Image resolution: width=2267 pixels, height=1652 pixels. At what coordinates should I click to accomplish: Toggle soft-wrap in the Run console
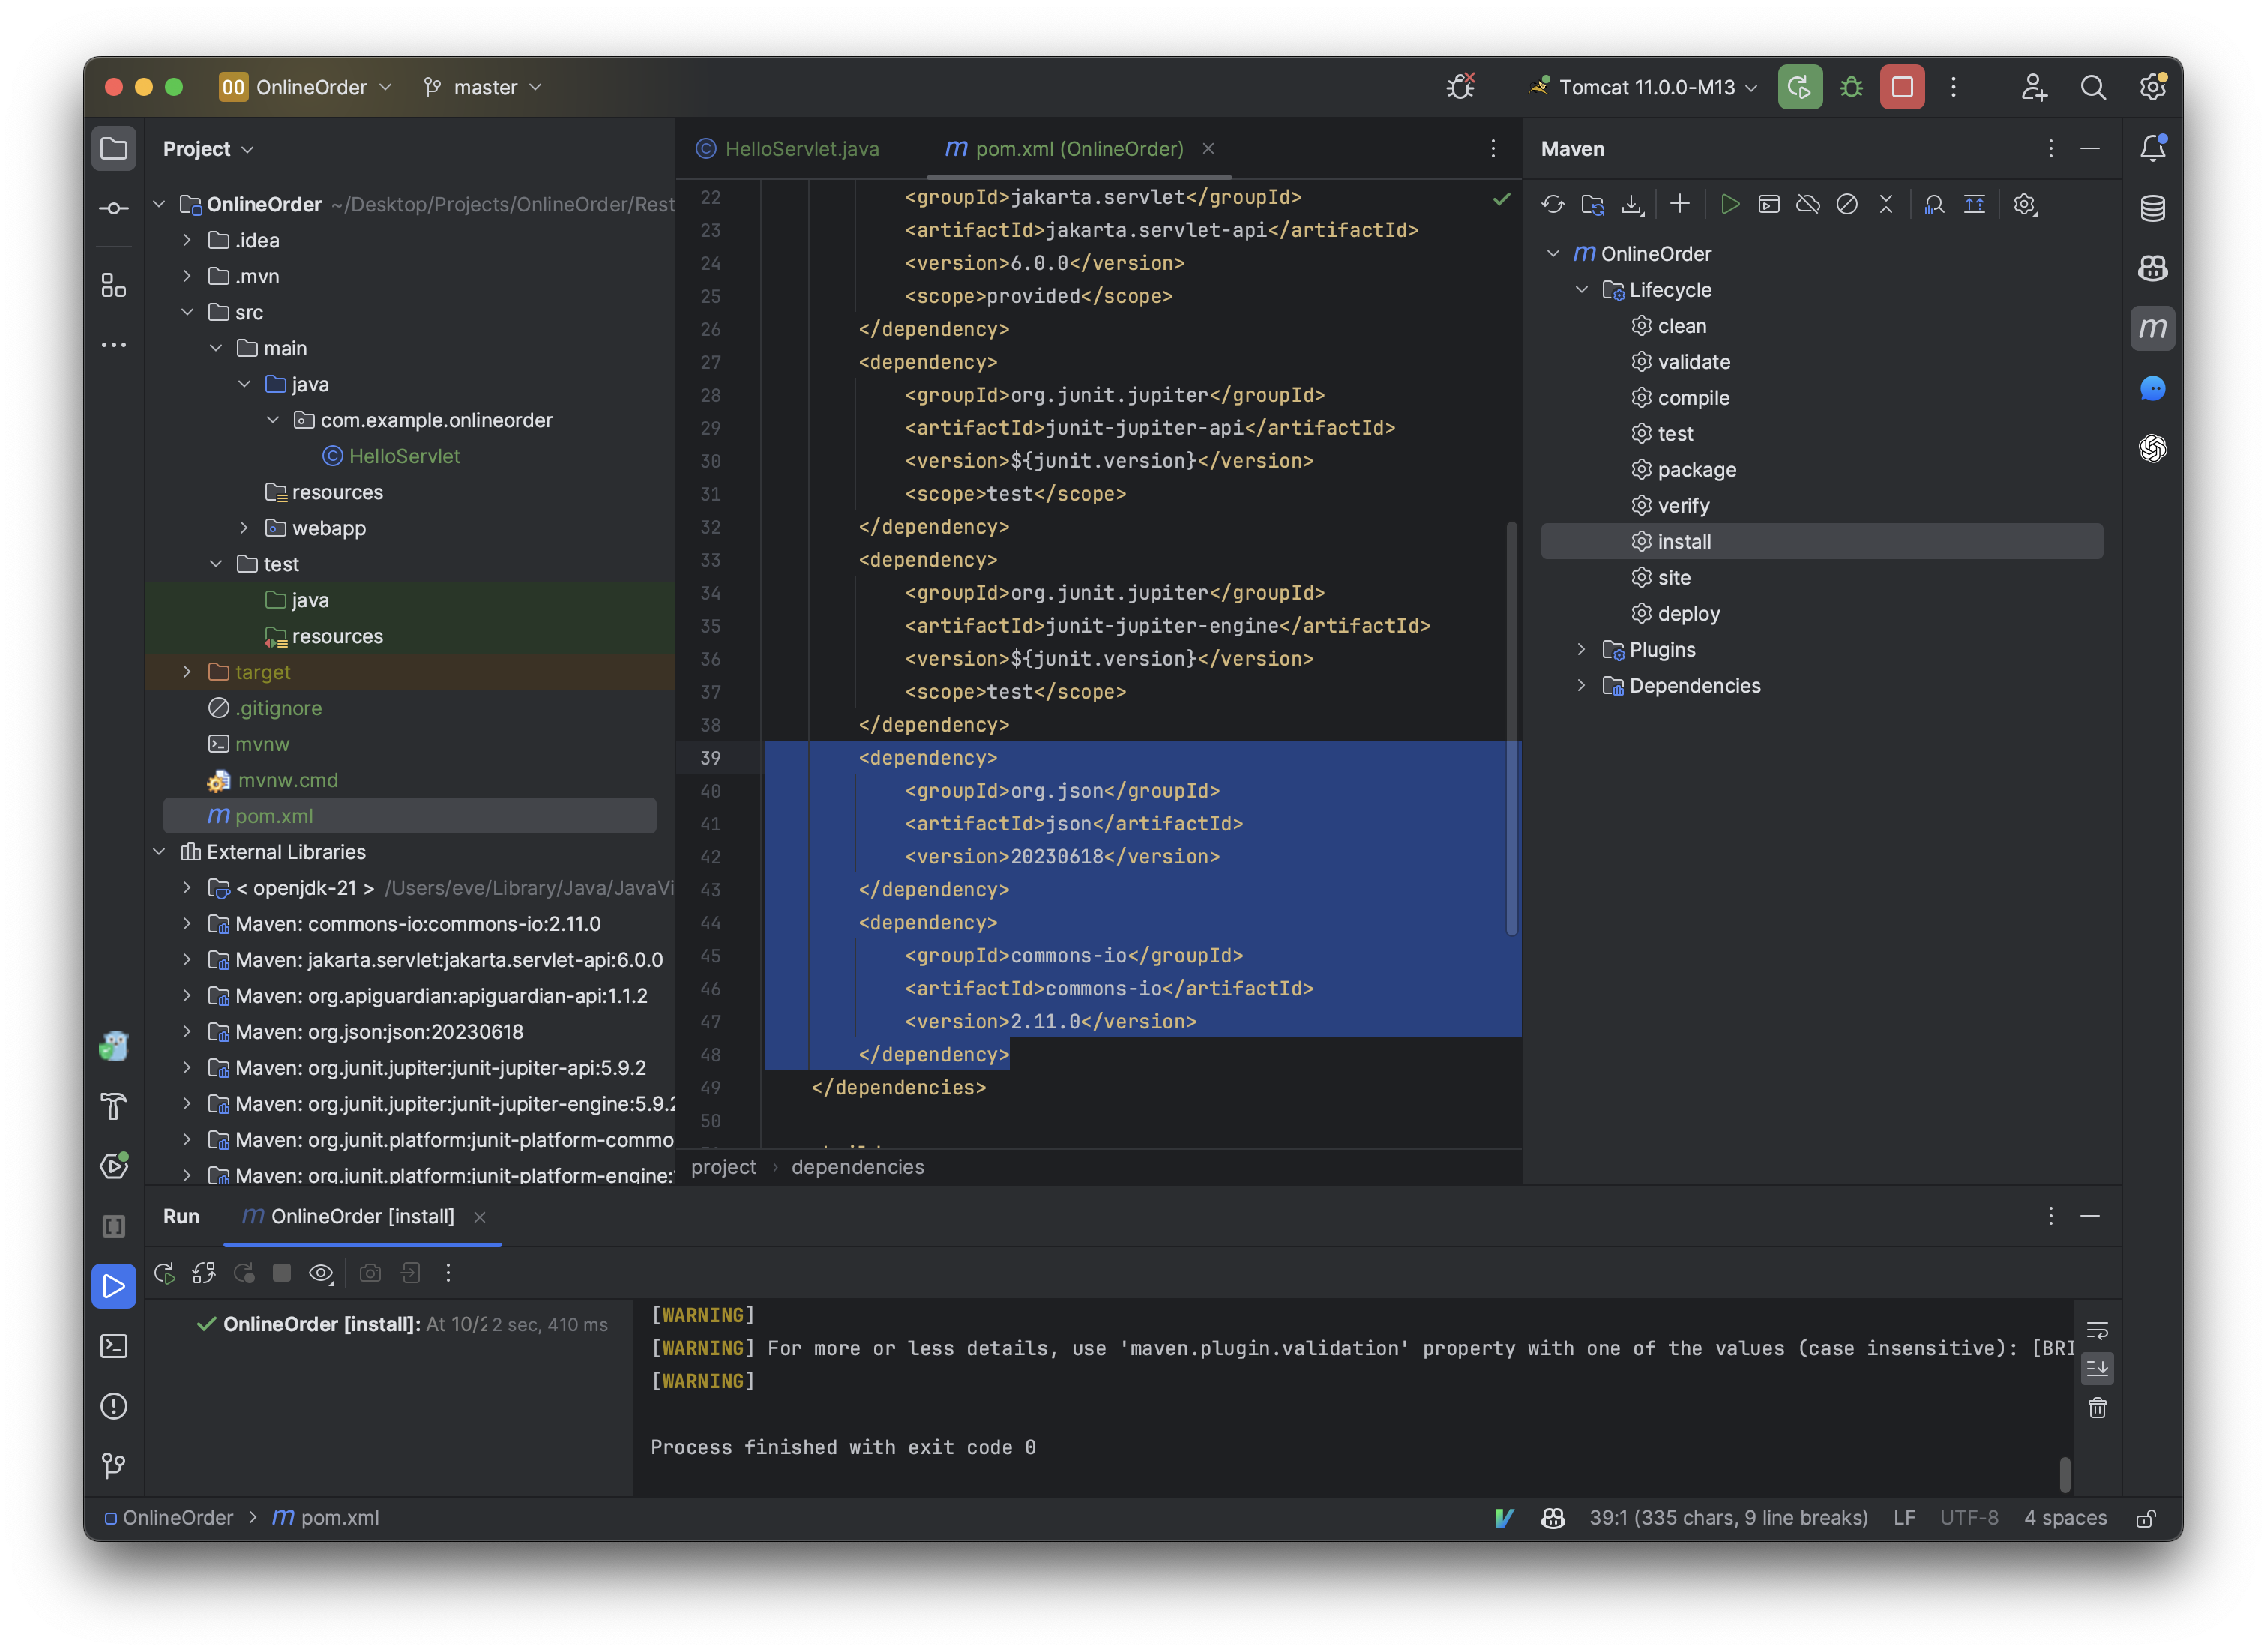tap(2097, 1330)
